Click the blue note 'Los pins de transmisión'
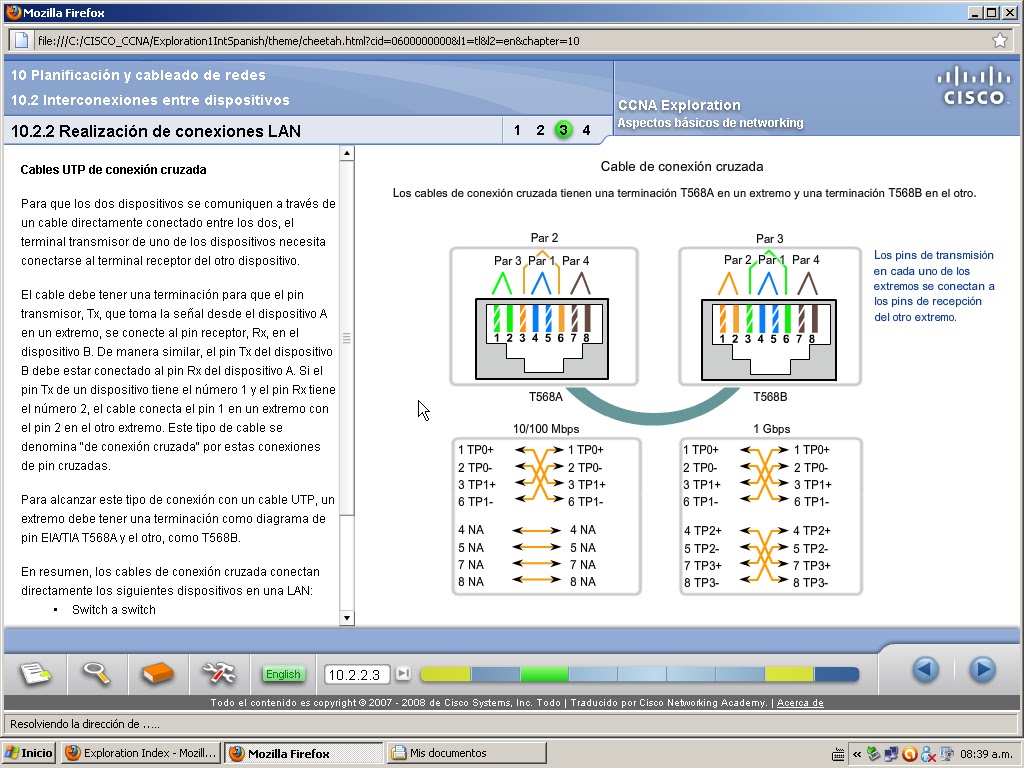The width and height of the screenshot is (1024, 768). pyautogui.click(x=934, y=286)
